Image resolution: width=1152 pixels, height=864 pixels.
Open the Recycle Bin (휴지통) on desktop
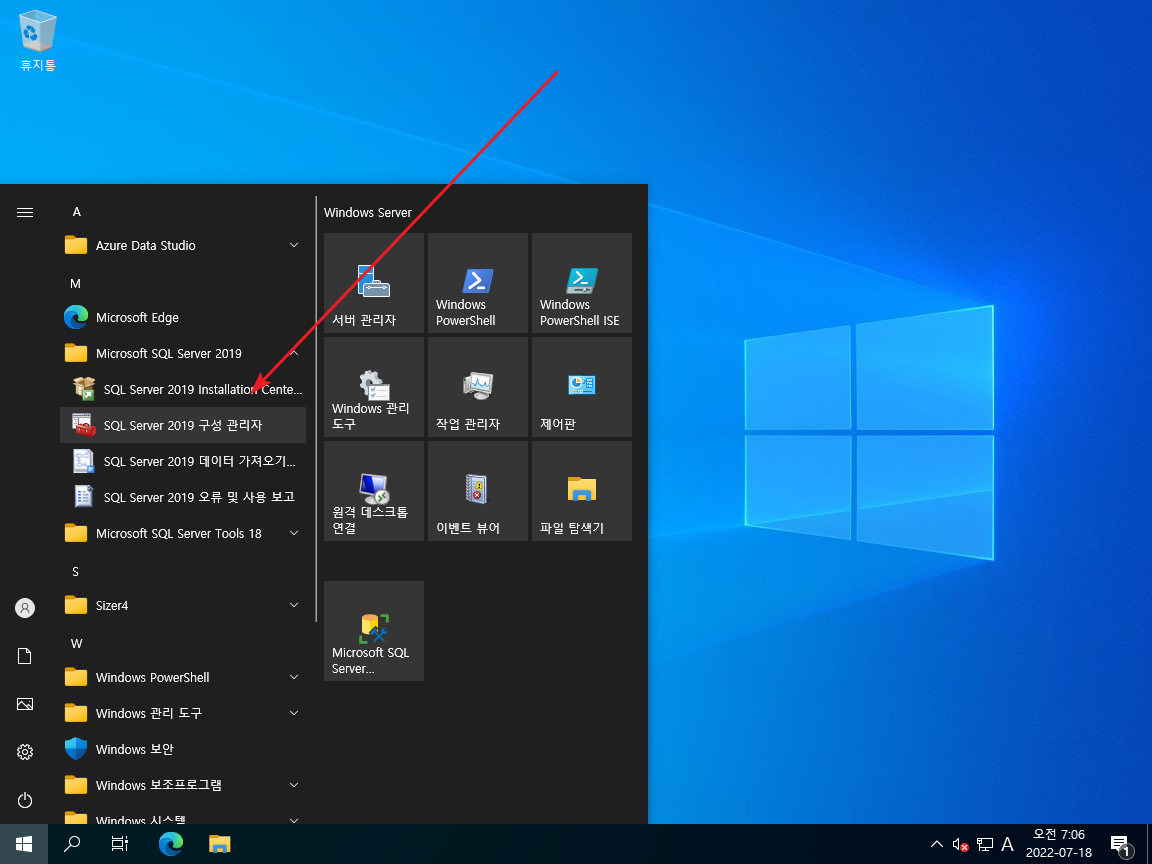pyautogui.click(x=37, y=40)
